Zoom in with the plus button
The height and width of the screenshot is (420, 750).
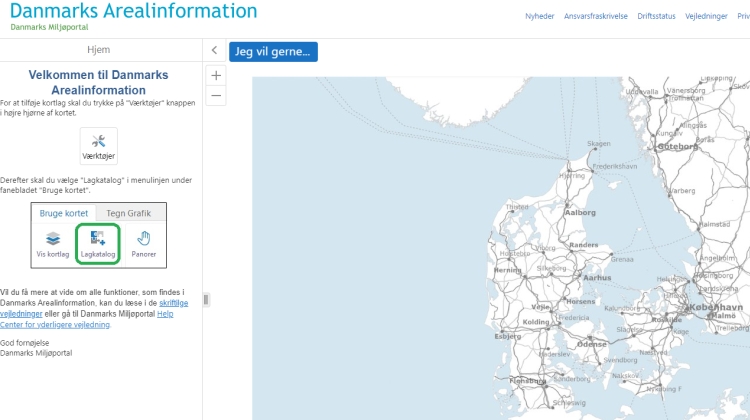[x=216, y=76]
